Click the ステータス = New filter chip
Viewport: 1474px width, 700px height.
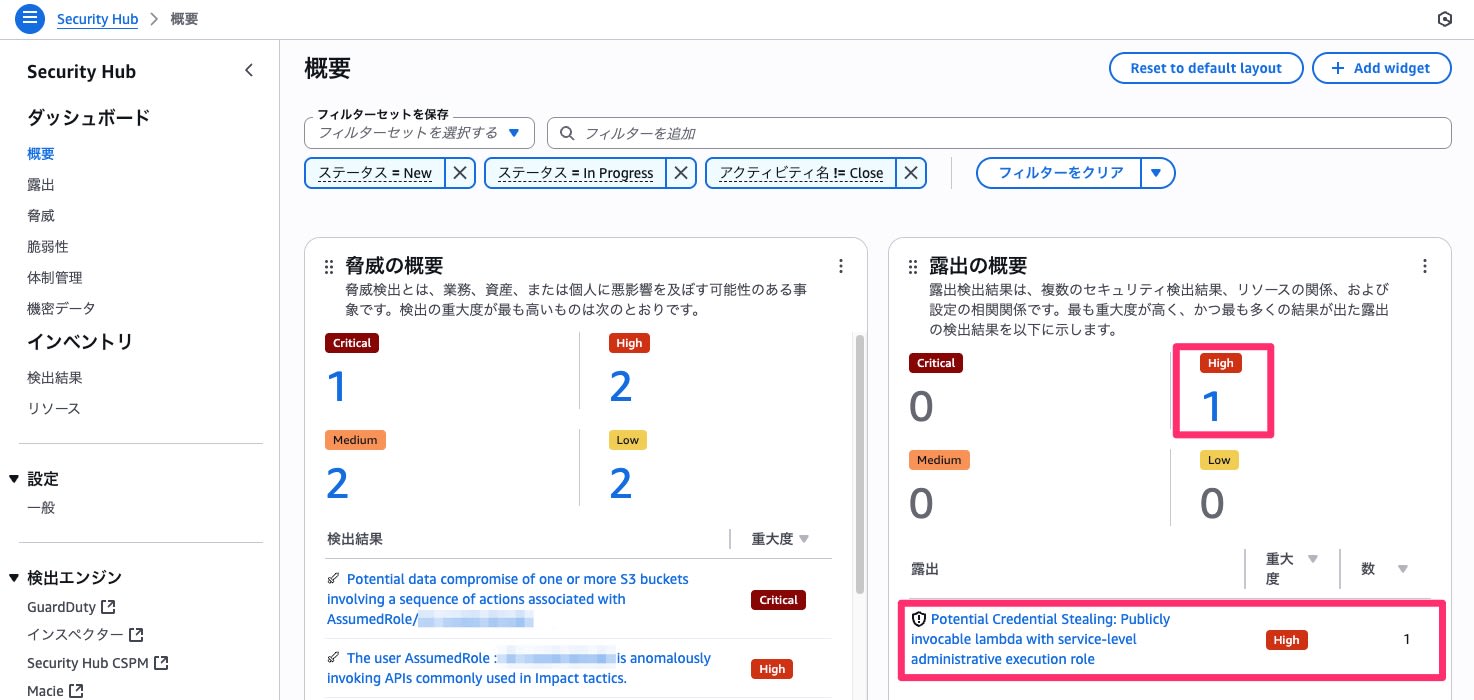pyautogui.click(x=375, y=173)
